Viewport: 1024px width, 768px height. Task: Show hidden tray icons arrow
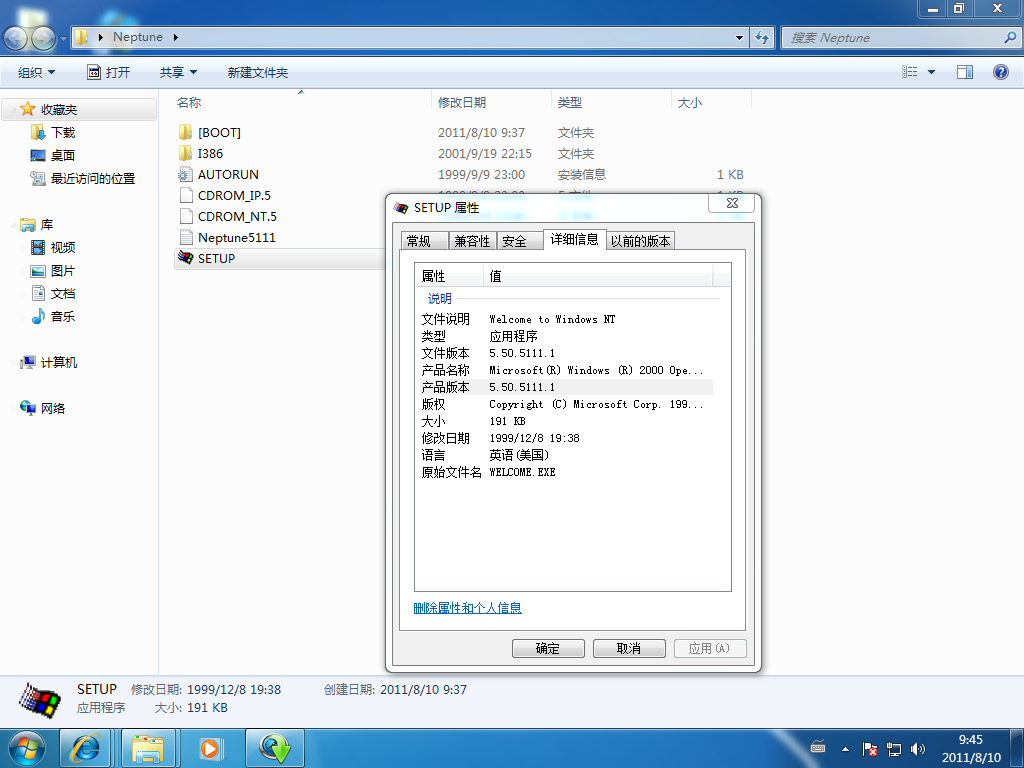pyautogui.click(x=845, y=749)
